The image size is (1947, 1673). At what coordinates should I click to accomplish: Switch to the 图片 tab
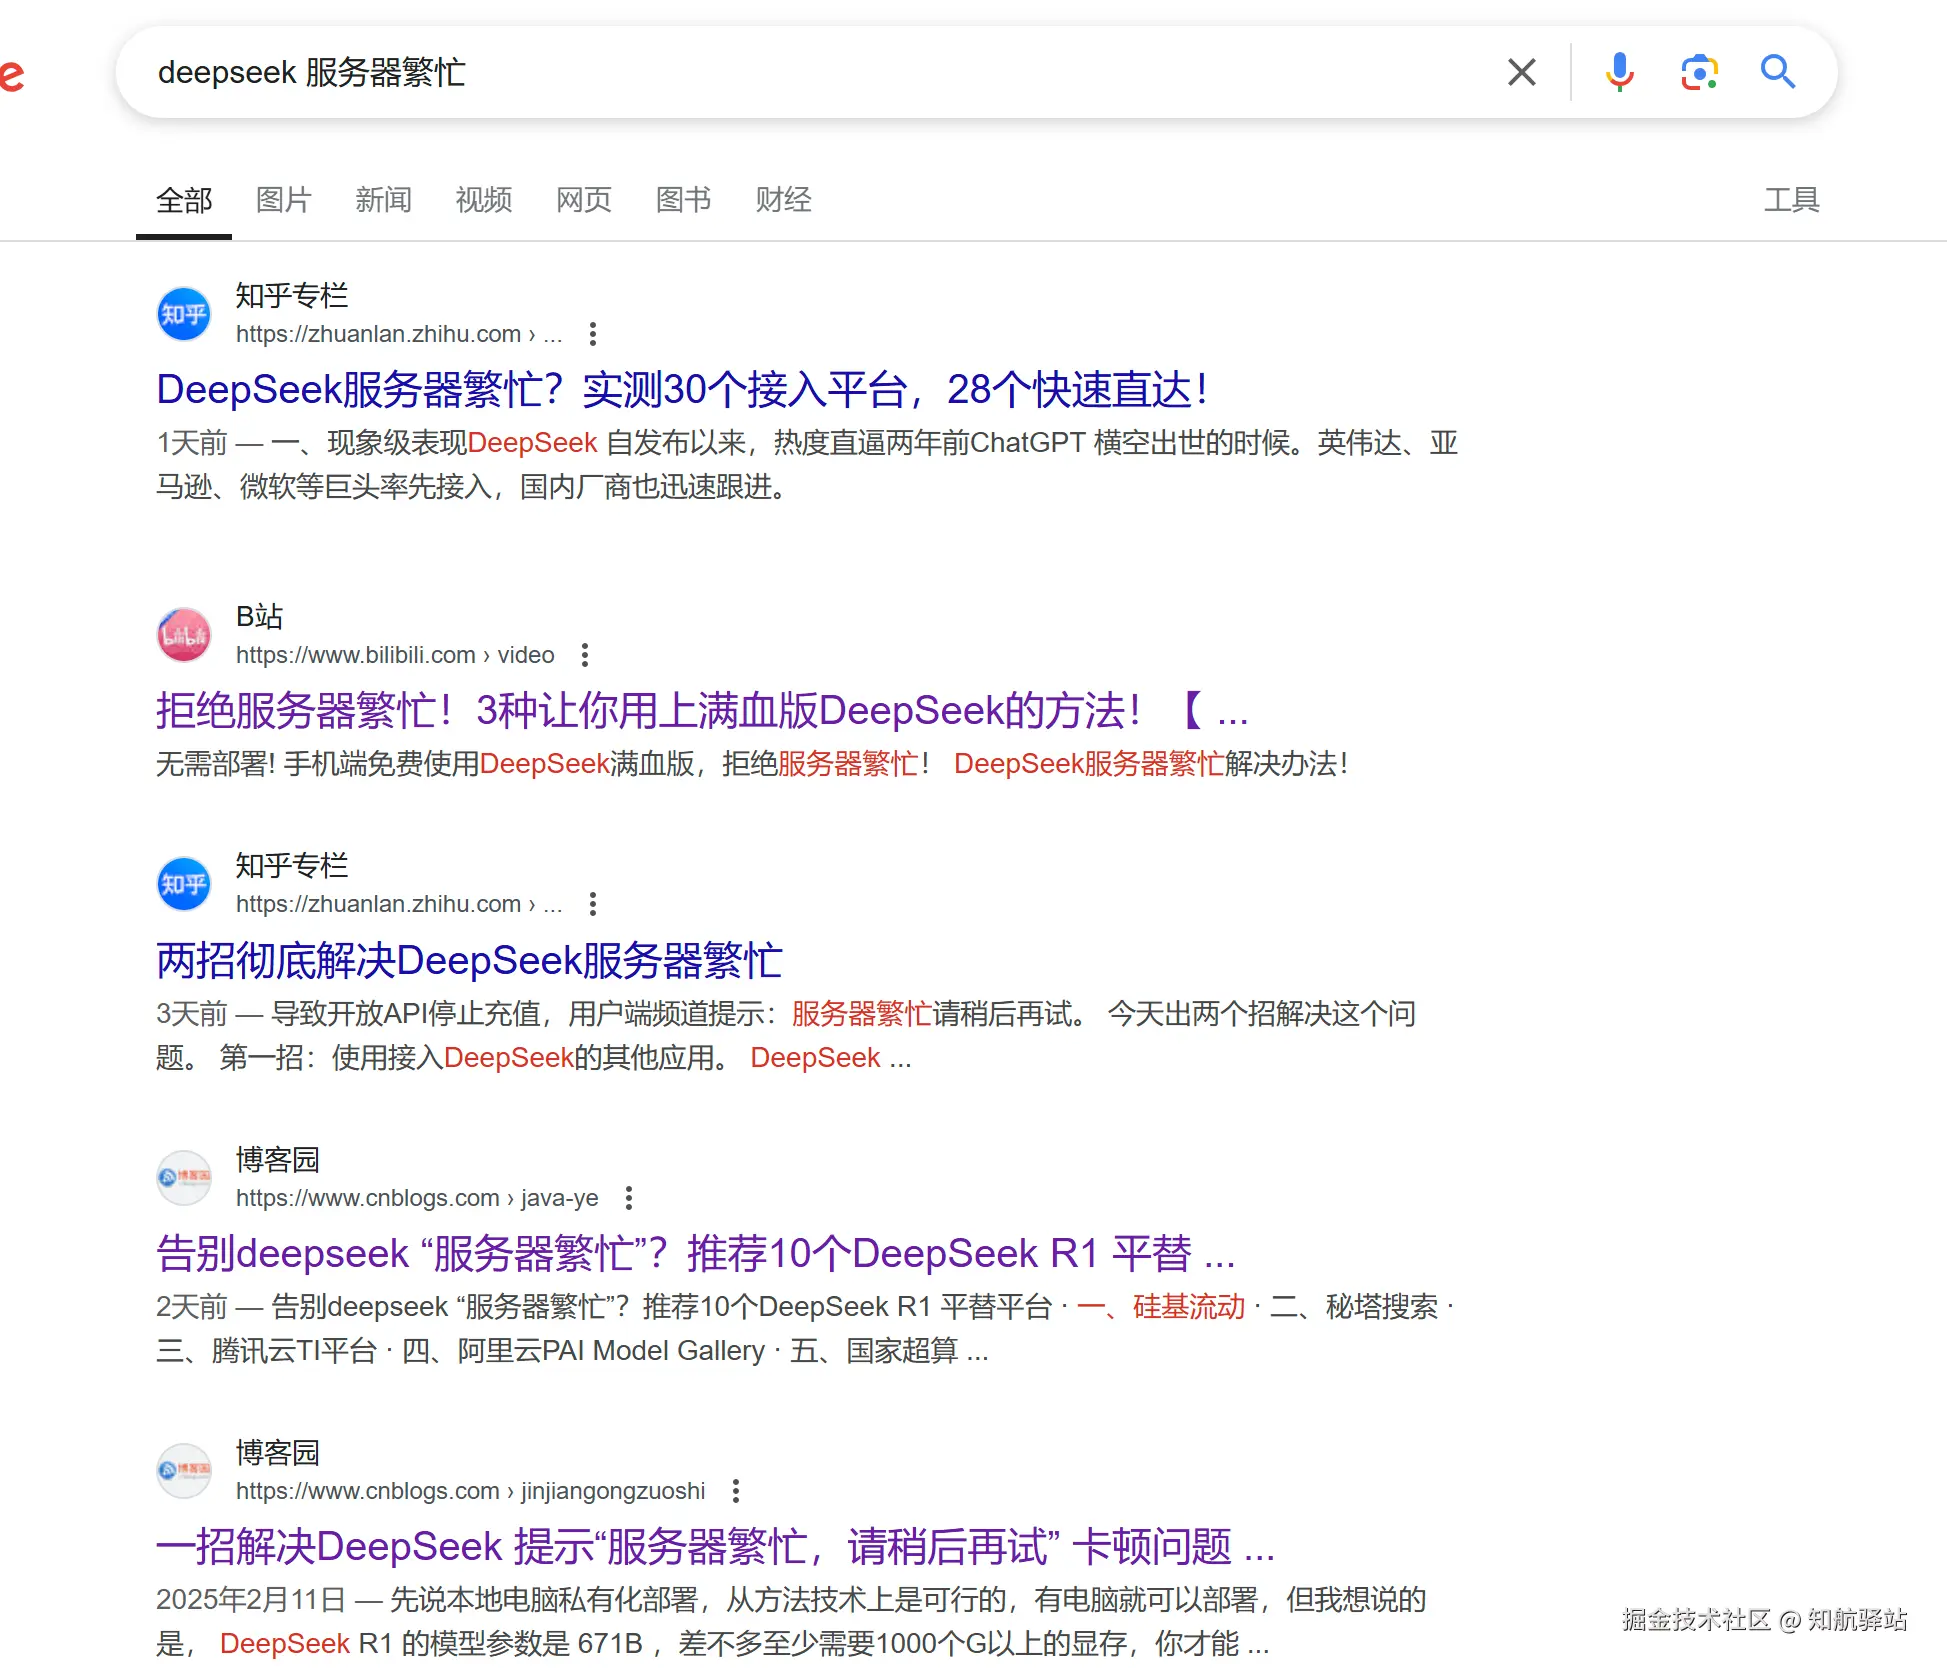[283, 200]
